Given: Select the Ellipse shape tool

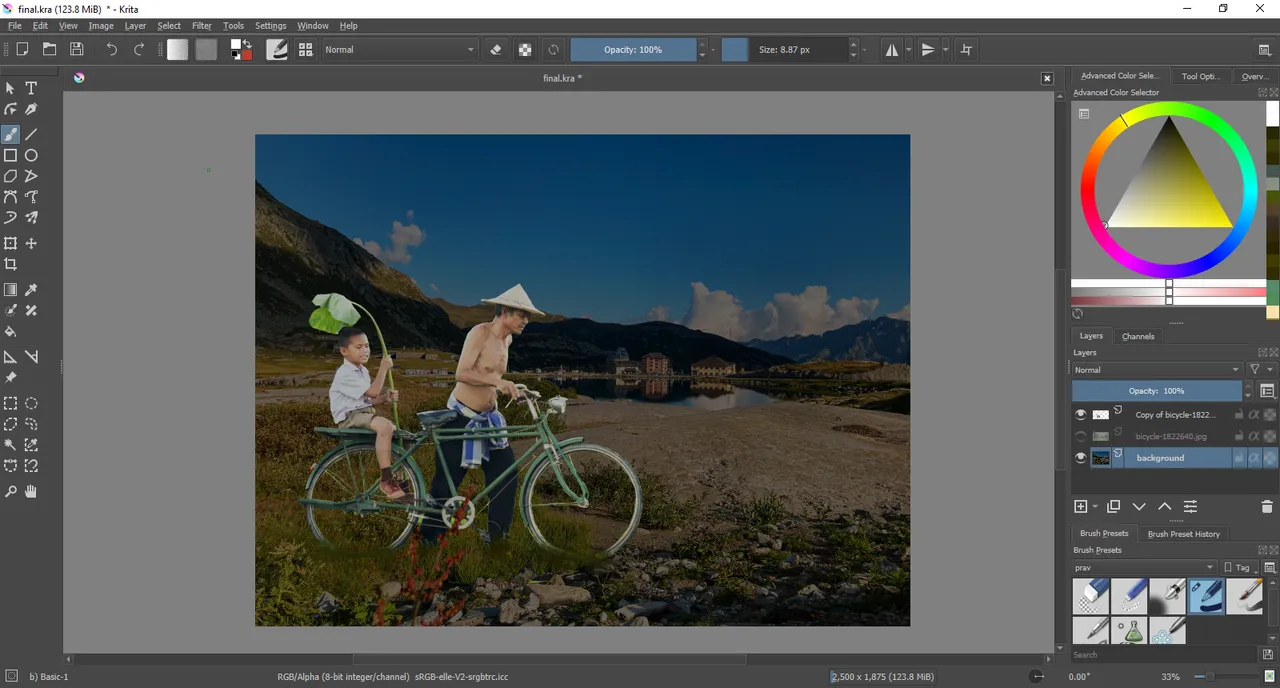Looking at the screenshot, I should coord(31,155).
